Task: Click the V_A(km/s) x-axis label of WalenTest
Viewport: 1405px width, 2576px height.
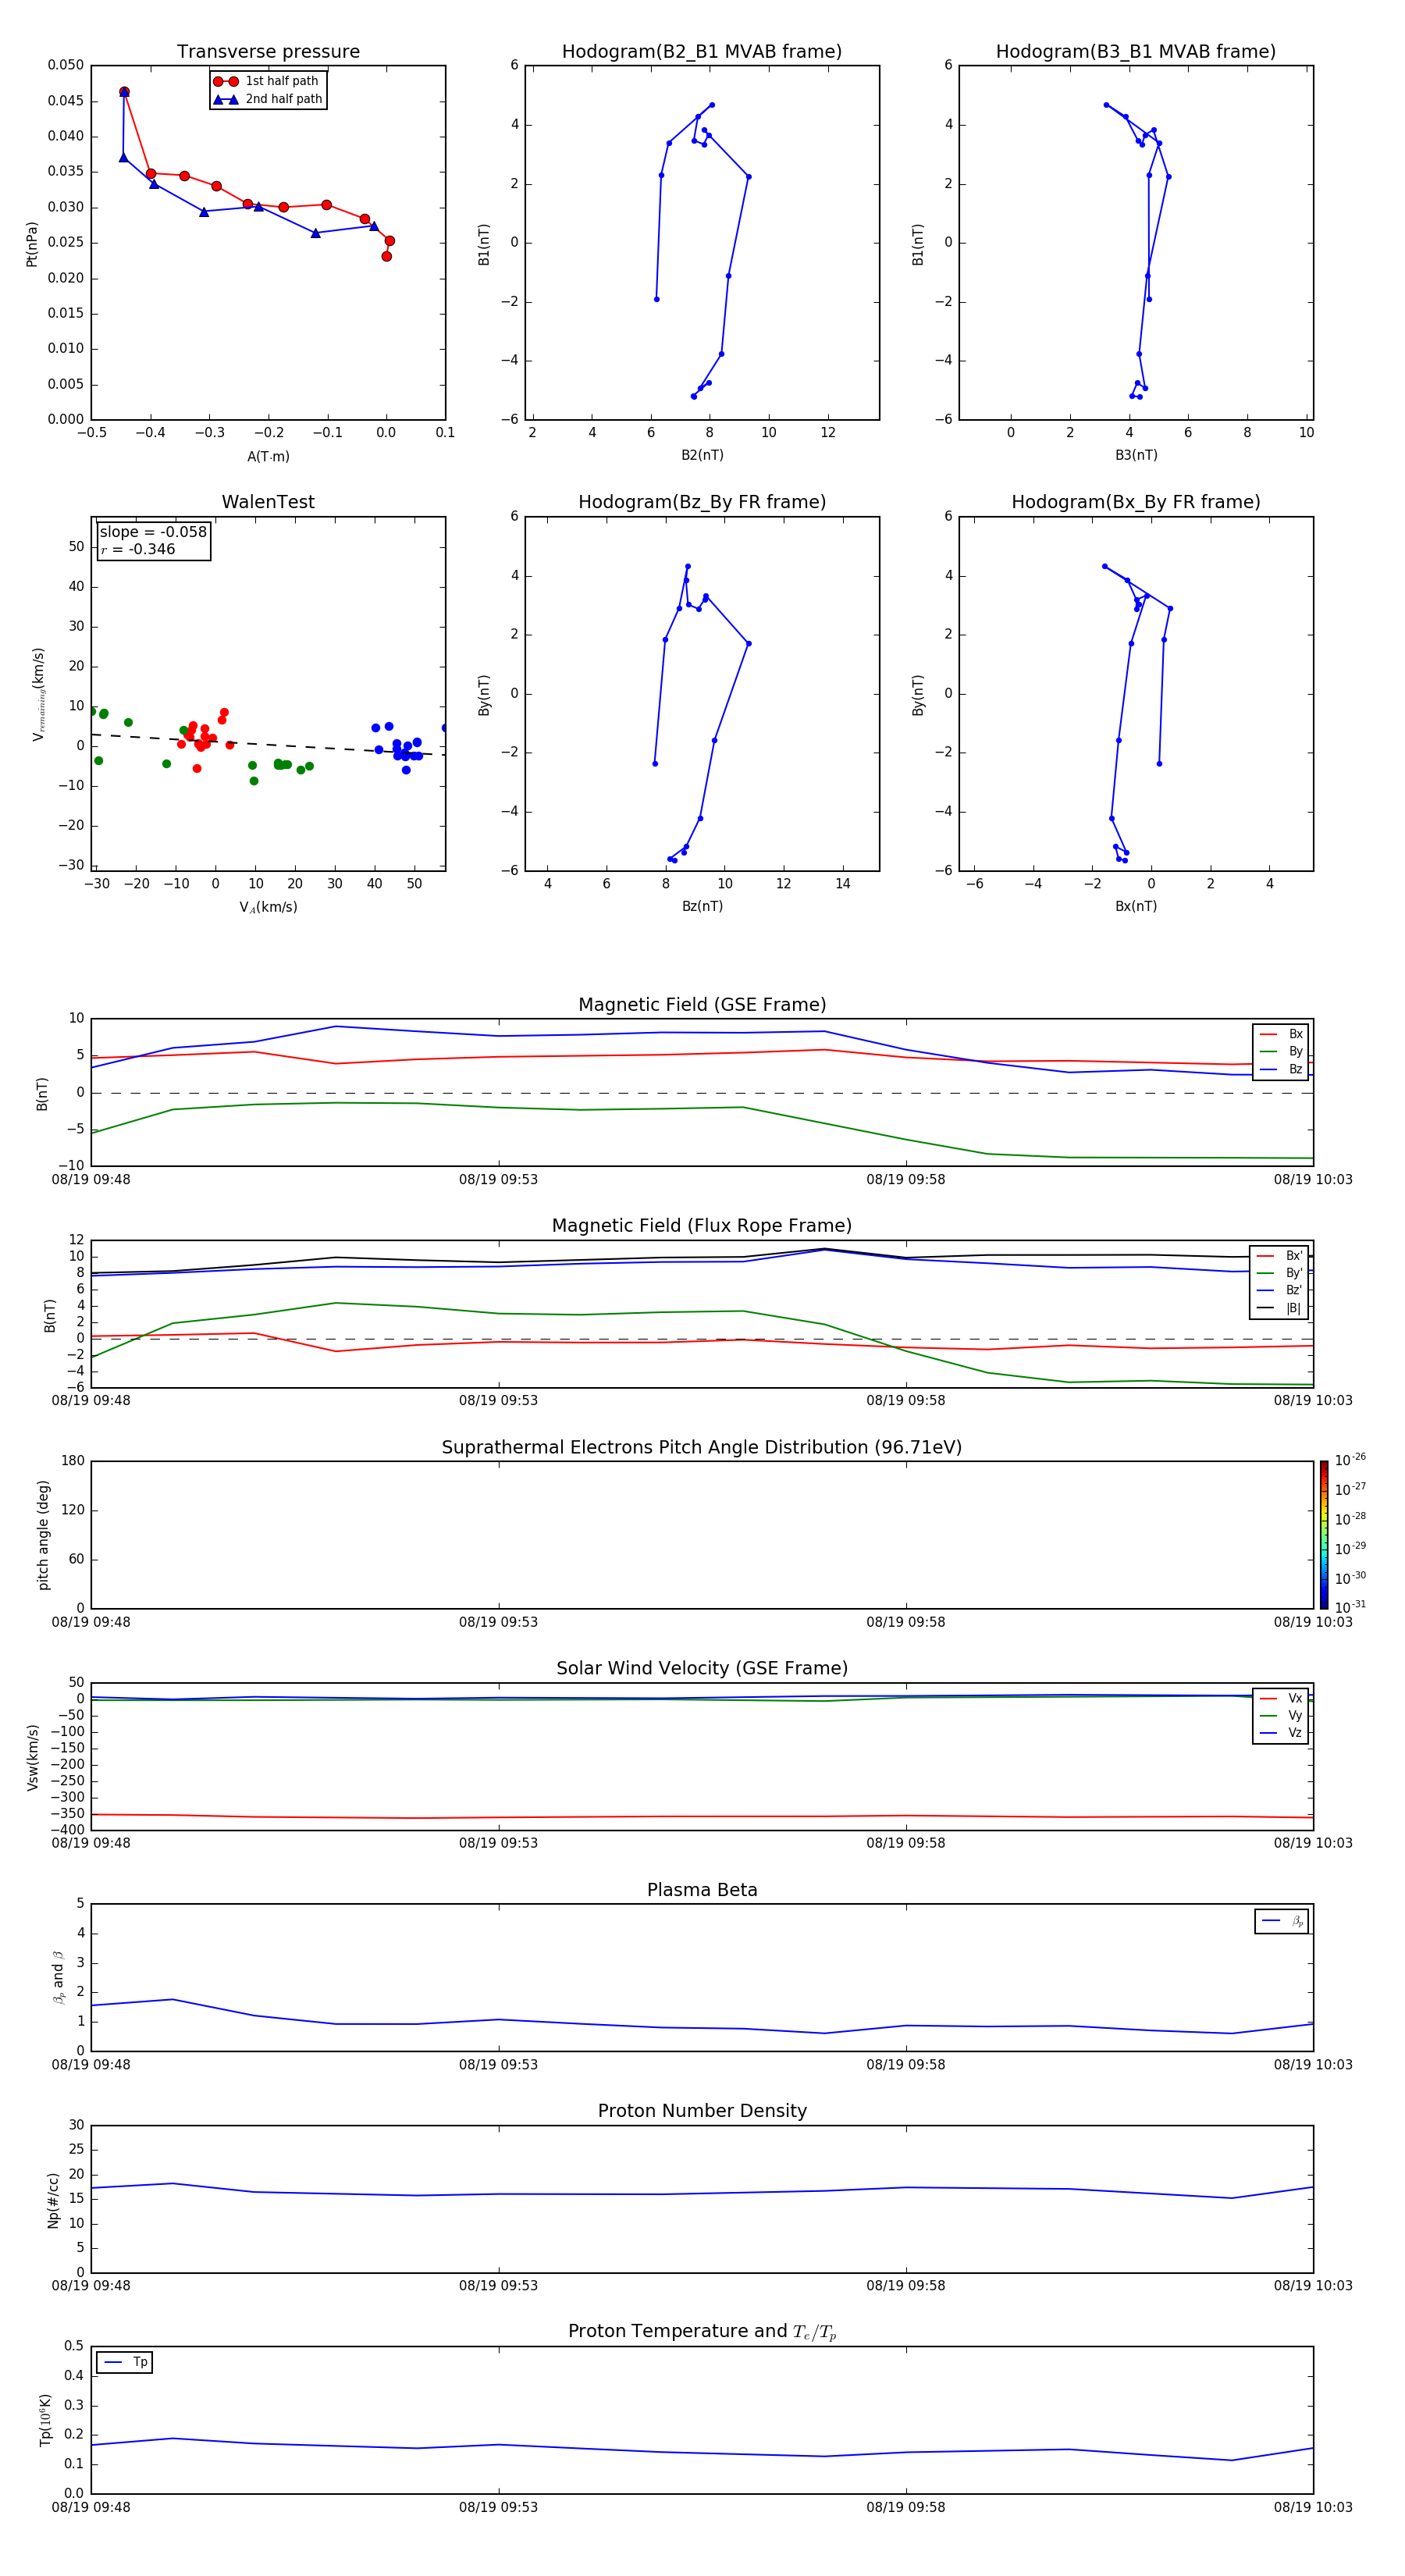Action: 268,907
